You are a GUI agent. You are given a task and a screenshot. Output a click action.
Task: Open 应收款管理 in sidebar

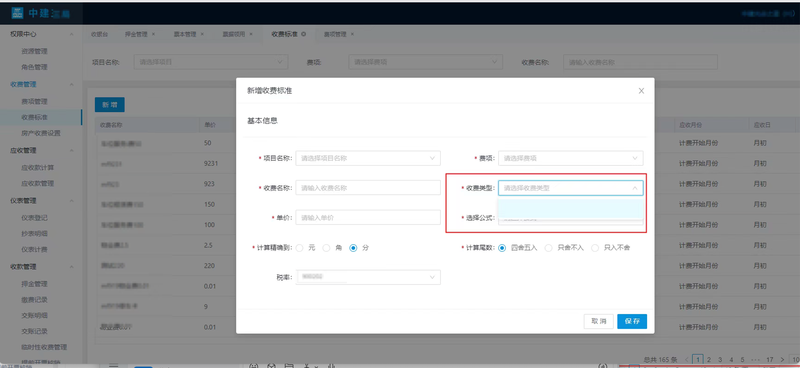point(38,183)
